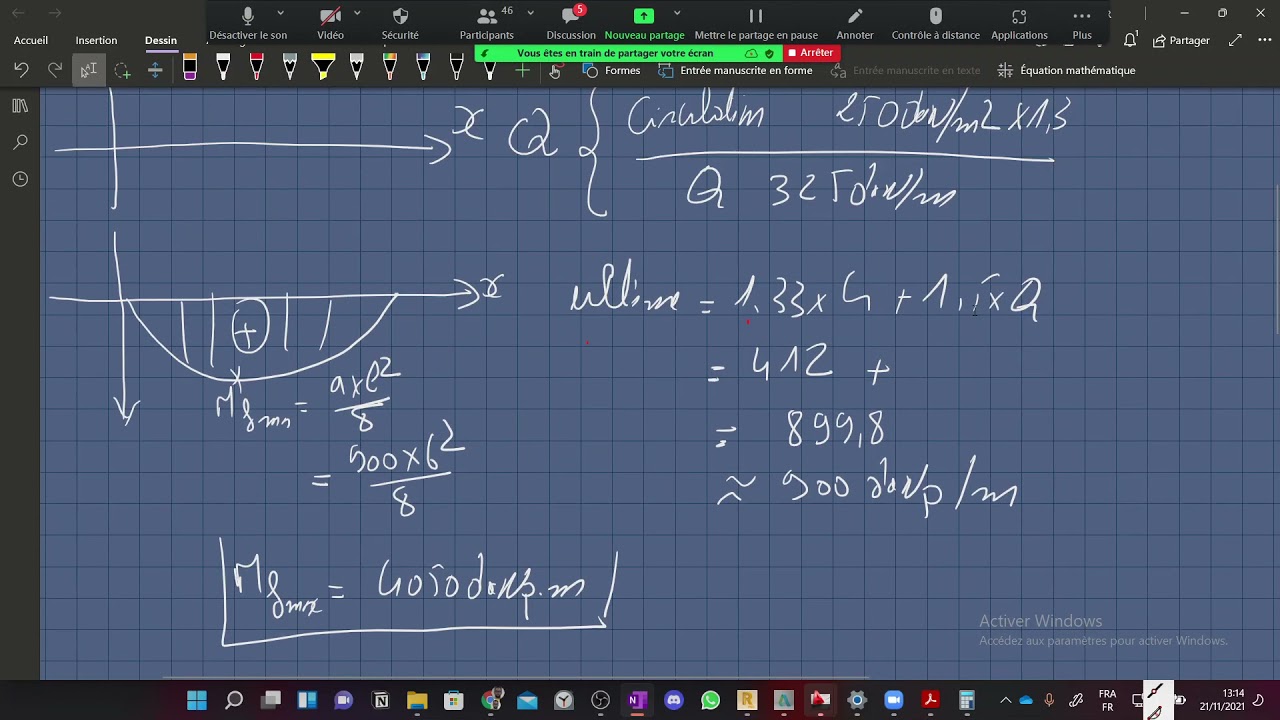
Task: Select the first white pen after eraser
Action: click(x=223, y=68)
